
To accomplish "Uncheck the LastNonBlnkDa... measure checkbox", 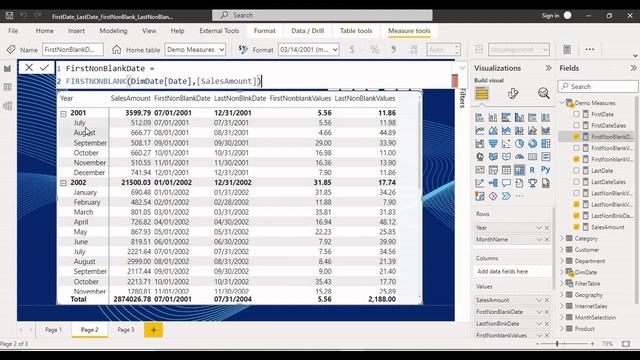I will pyautogui.click(x=576, y=216).
